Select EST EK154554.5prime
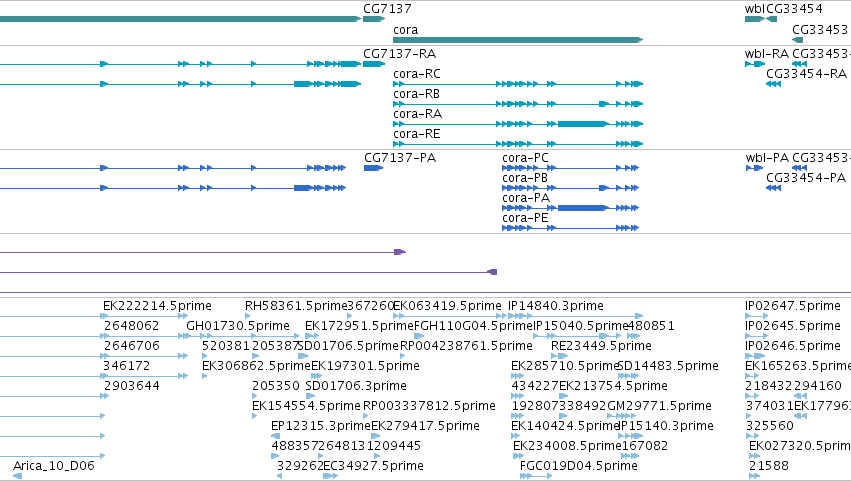The height and width of the screenshot is (481, 851). pos(306,407)
